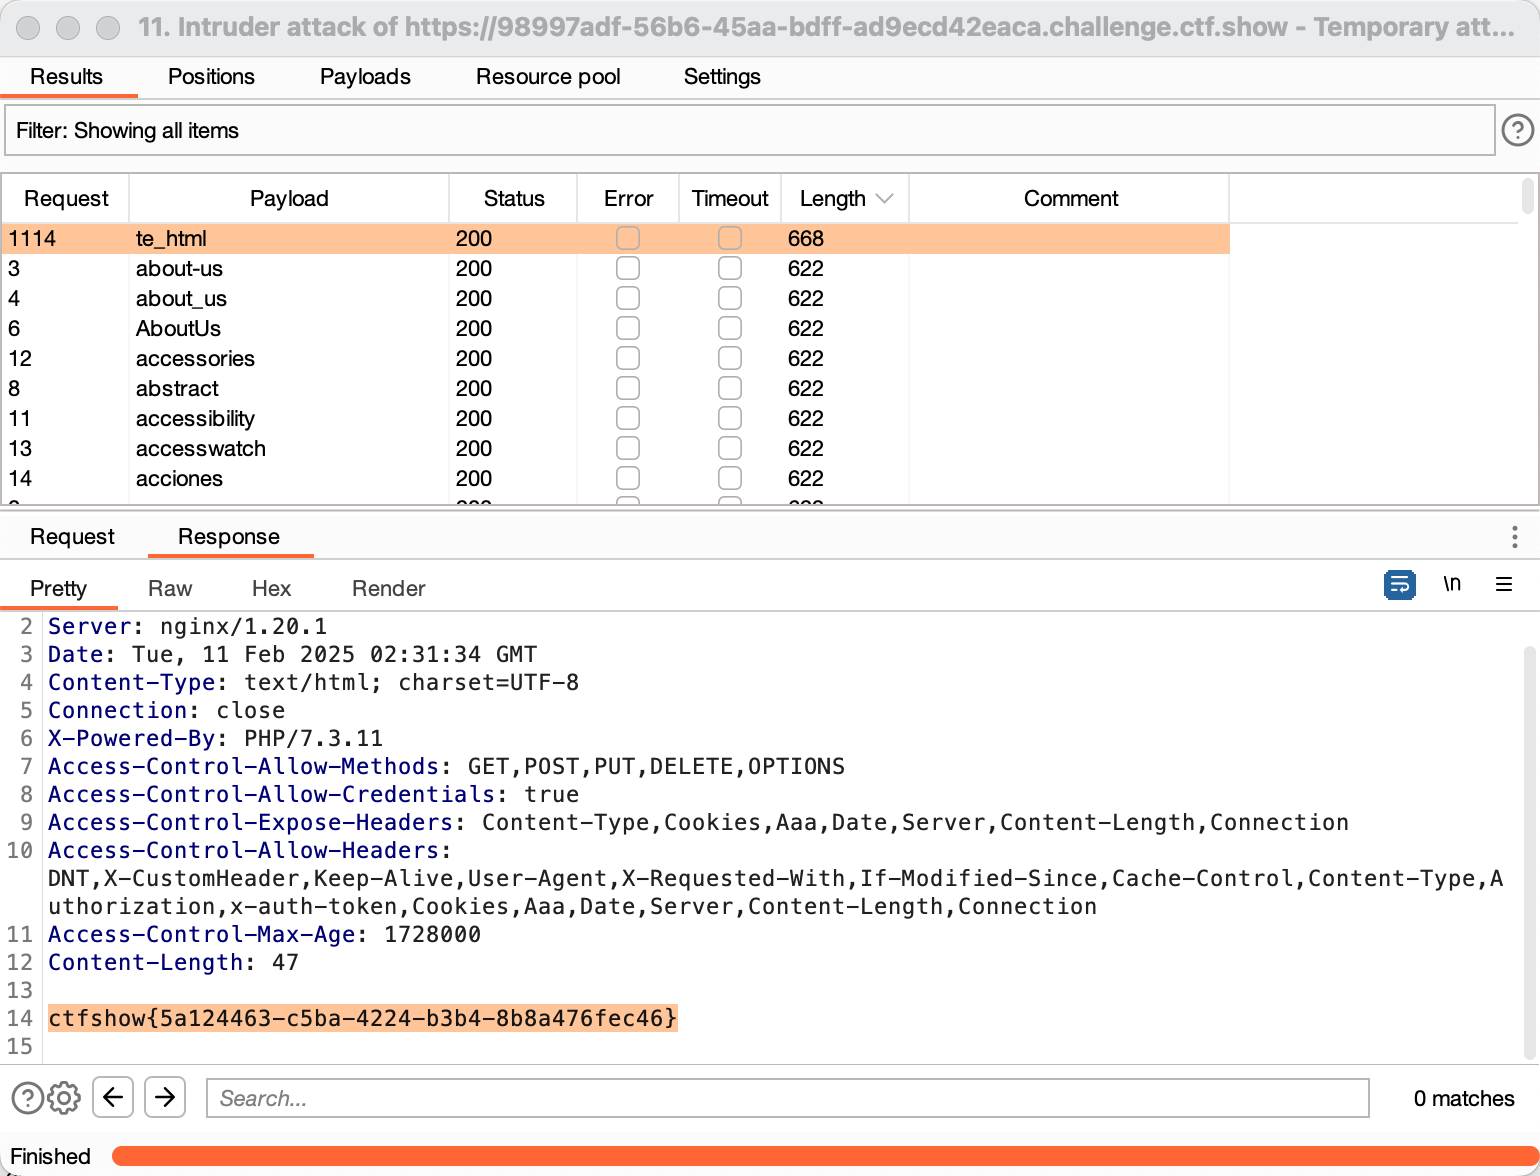Click the X-Powered-By header line
The width and height of the screenshot is (1540, 1176).
pos(215,738)
